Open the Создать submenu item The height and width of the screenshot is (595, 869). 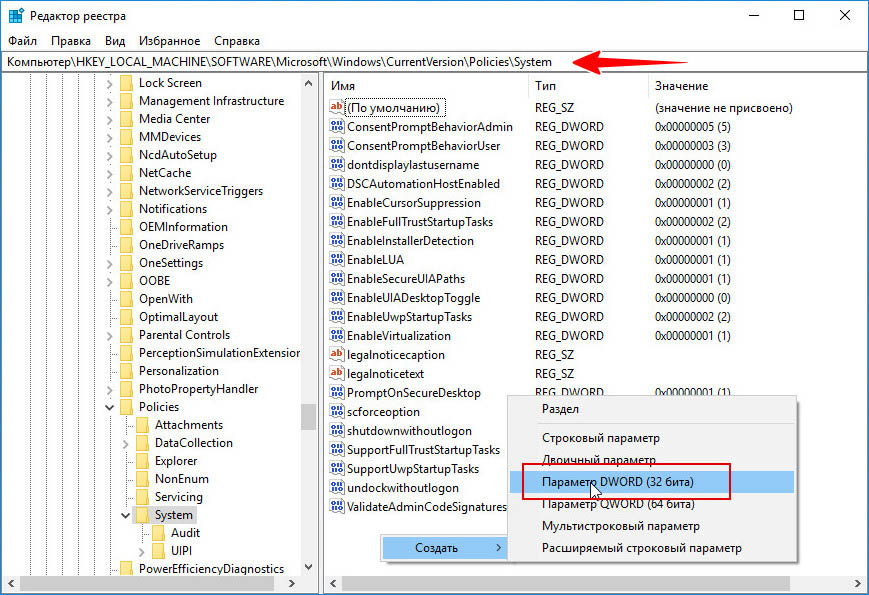pos(444,548)
